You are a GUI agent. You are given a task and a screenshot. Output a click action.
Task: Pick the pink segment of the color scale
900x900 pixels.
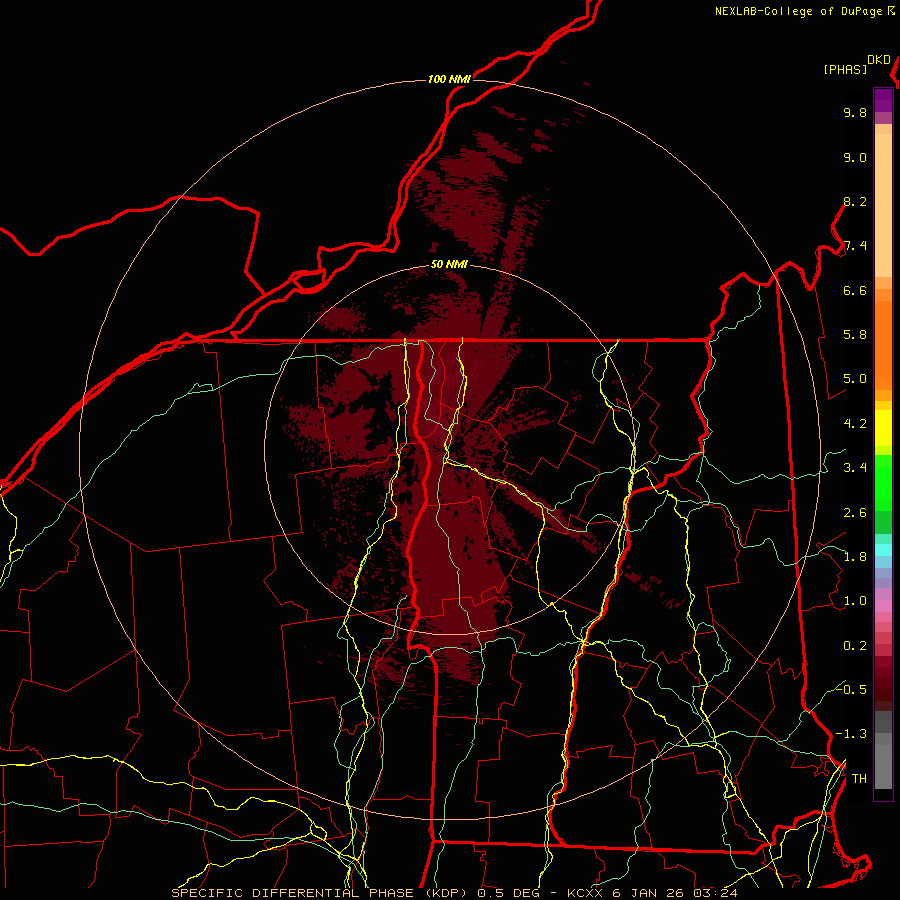tap(883, 606)
